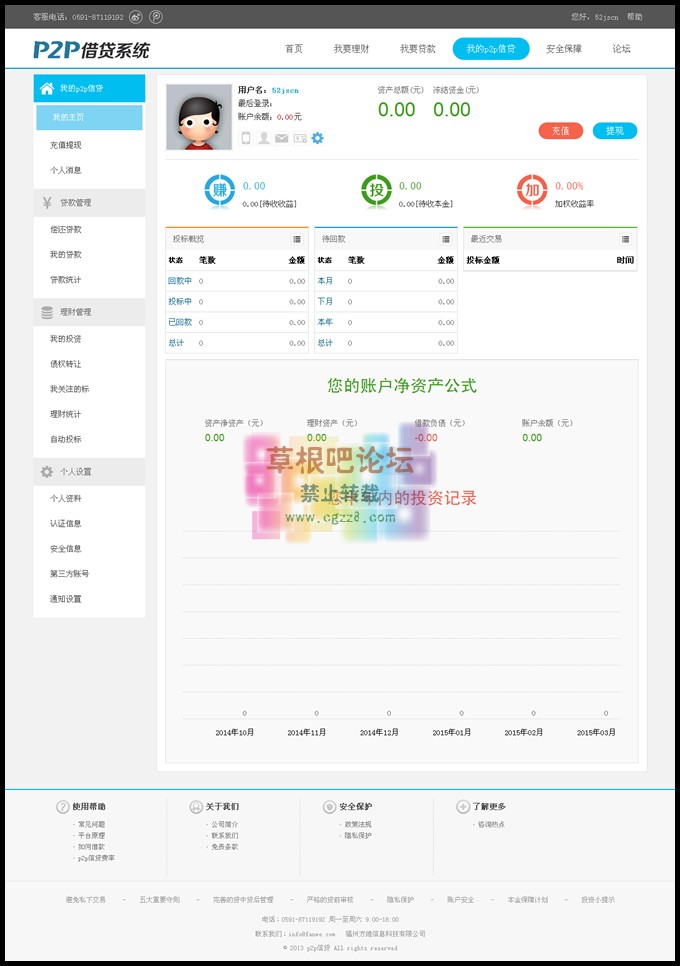
Task: Click footer link 政策法规
Action: [358, 824]
